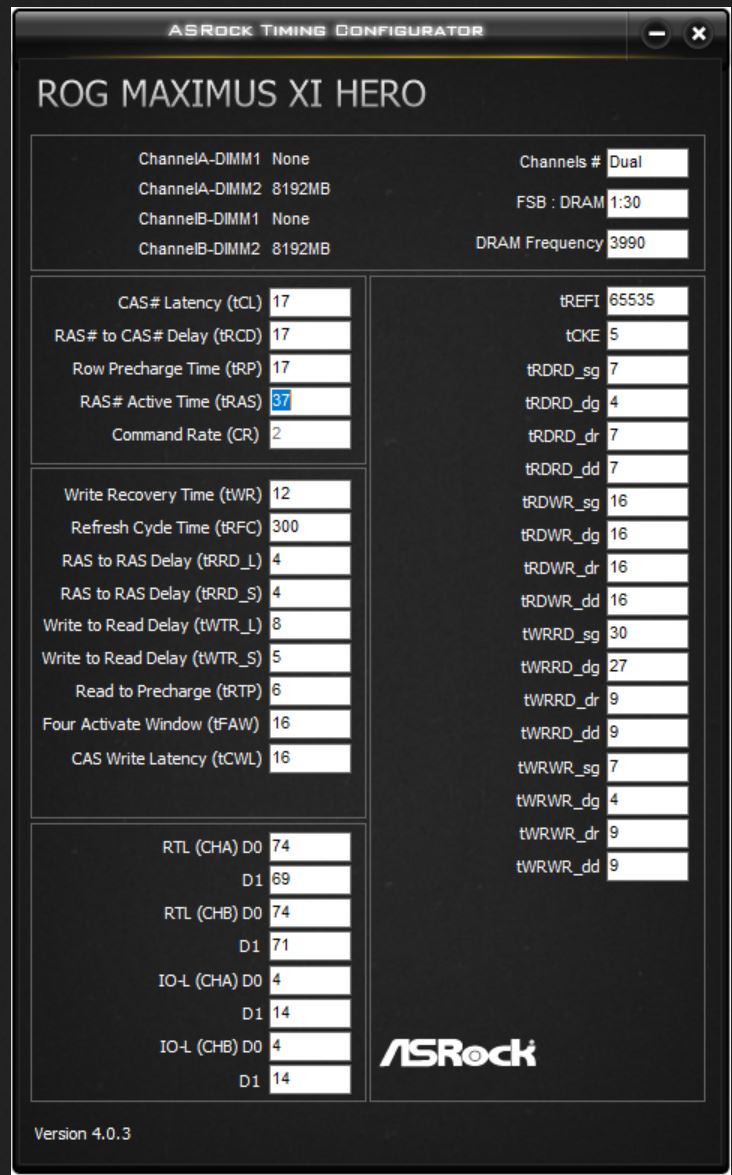Close the Timing Configurator window
Image resolution: width=732 pixels, height=1175 pixels.
click(698, 34)
